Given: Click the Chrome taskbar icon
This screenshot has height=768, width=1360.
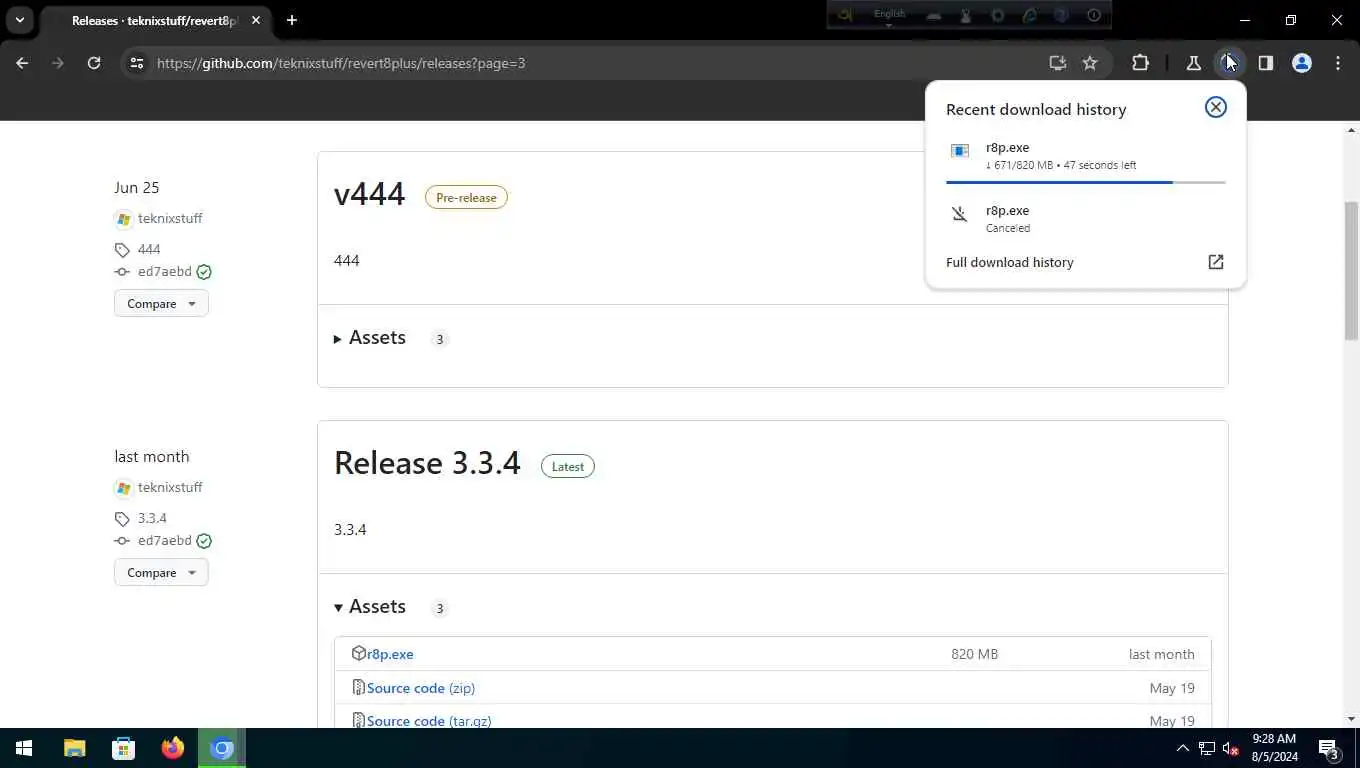Looking at the screenshot, I should (x=222, y=748).
